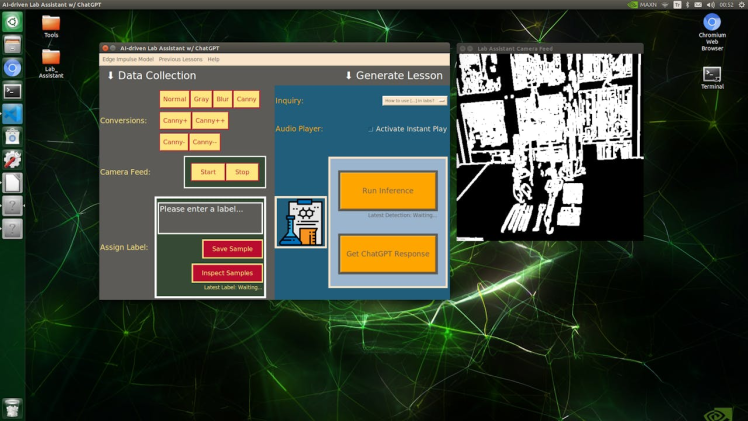Launch Chromium from the dock

coord(12,68)
